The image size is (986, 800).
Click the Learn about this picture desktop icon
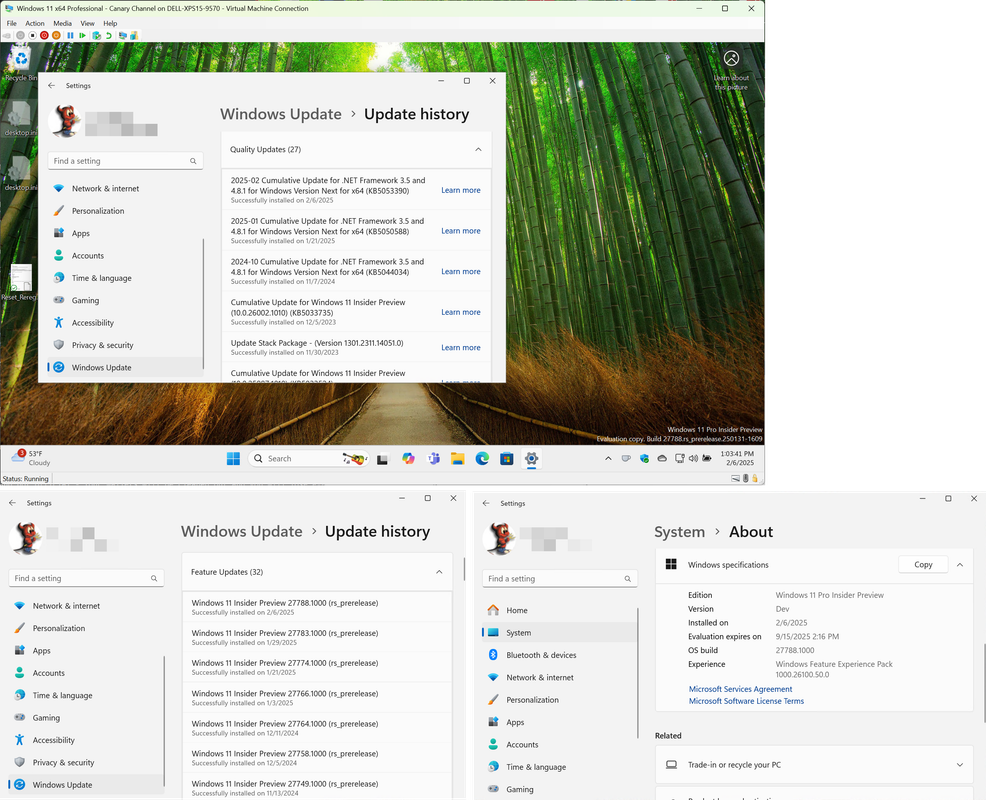click(x=731, y=70)
